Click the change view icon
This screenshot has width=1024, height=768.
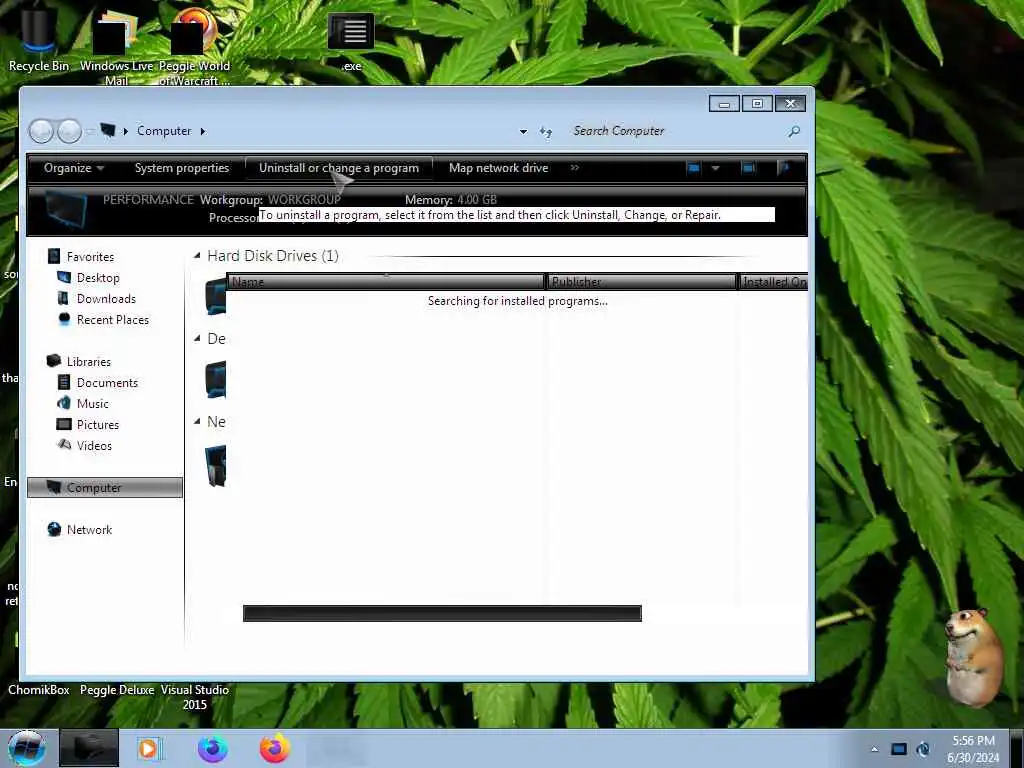coord(694,168)
